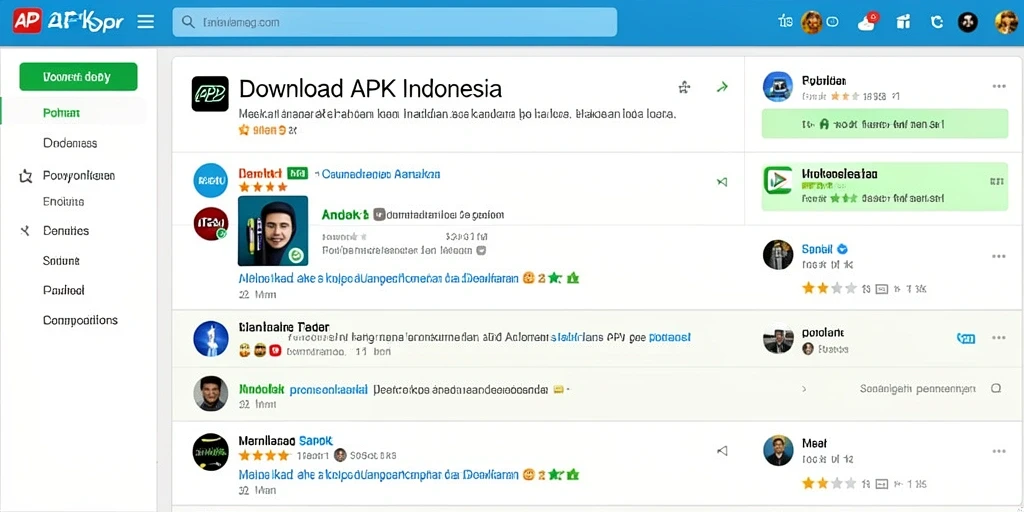Screen dimensions: 1024x512
Task: Click the dark red round avatar
Action: pyautogui.click(x=211, y=223)
